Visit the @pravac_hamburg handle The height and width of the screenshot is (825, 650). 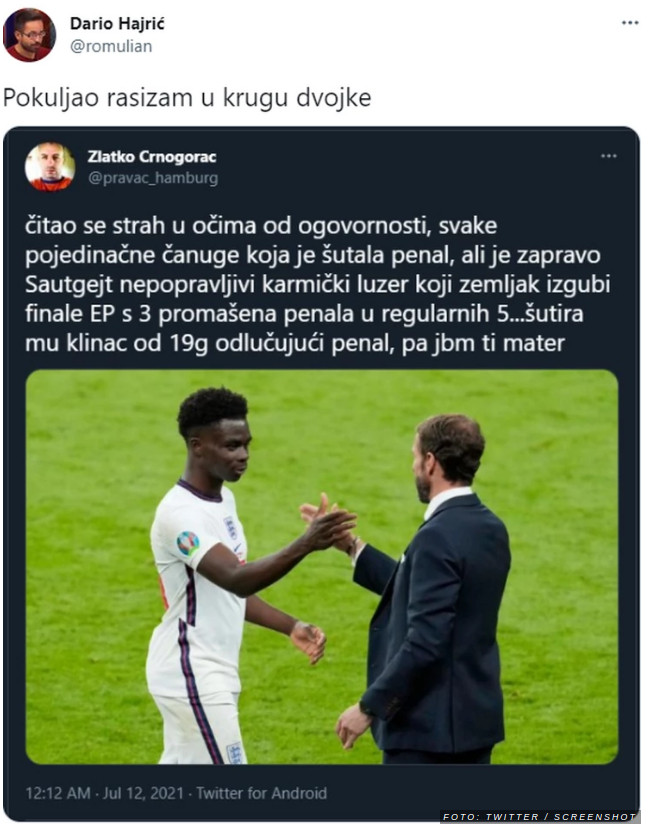pyautogui.click(x=153, y=178)
